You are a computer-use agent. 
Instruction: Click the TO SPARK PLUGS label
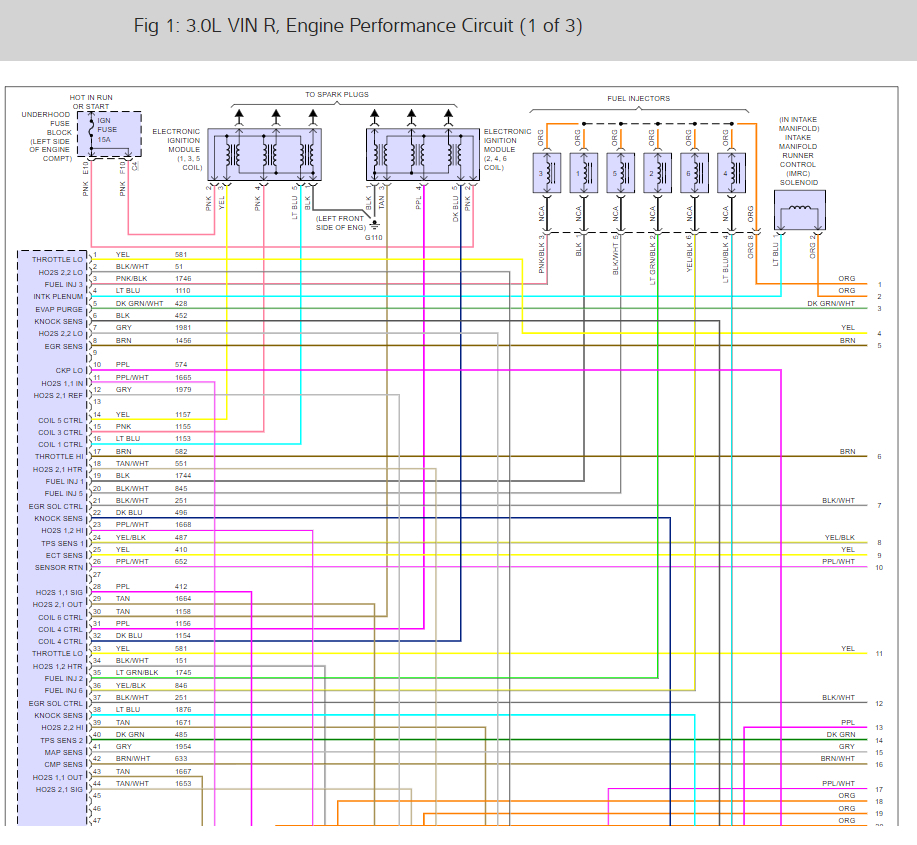[337, 94]
